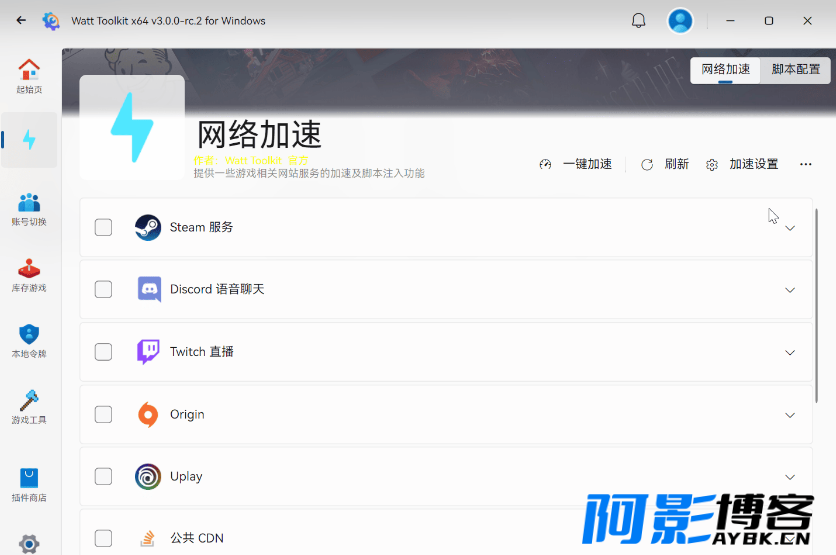Minimize the Watt Toolkit window
836x555 pixels.
click(730, 21)
